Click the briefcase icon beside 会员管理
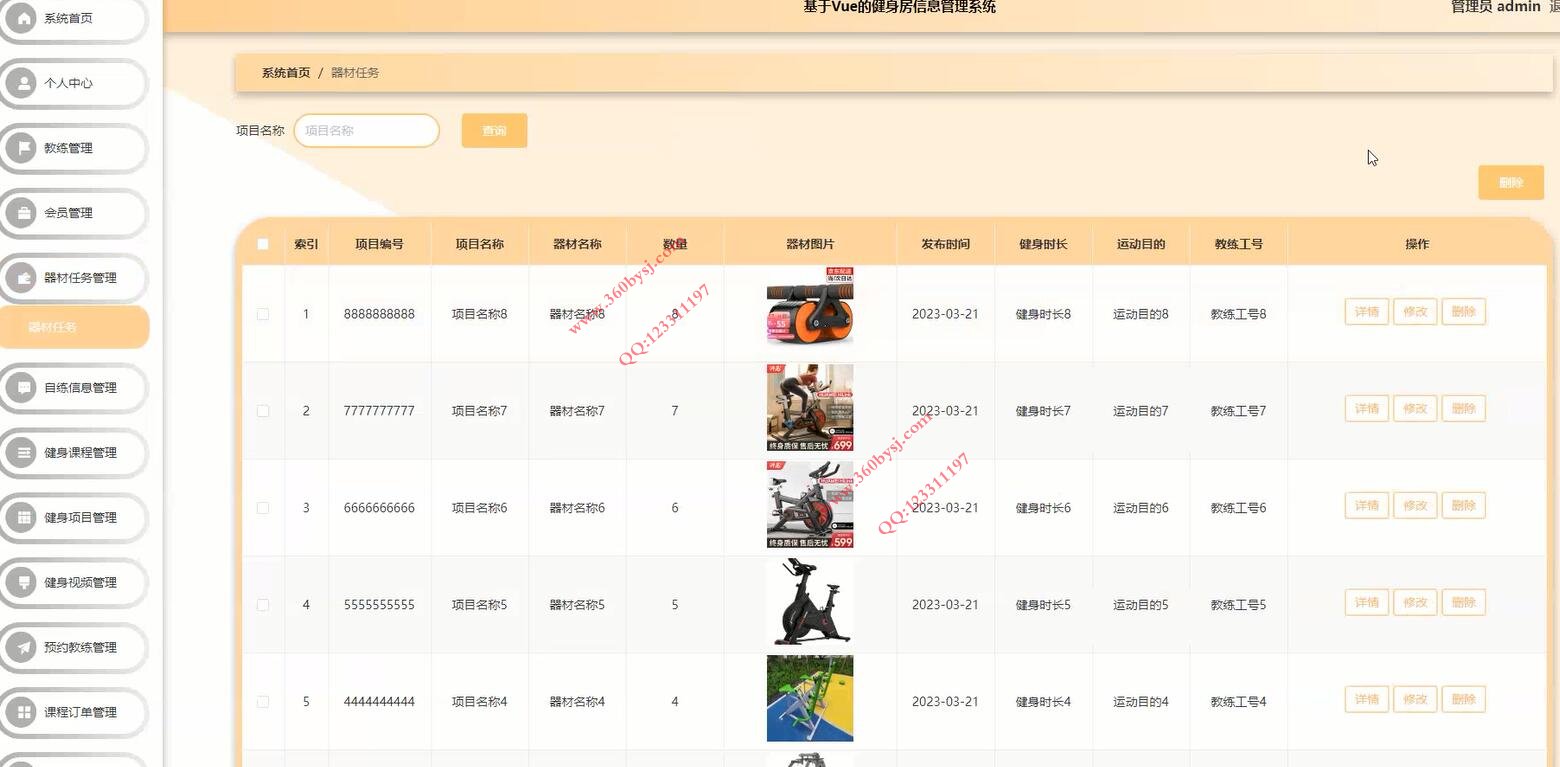This screenshot has height=767, width=1560. 21,213
